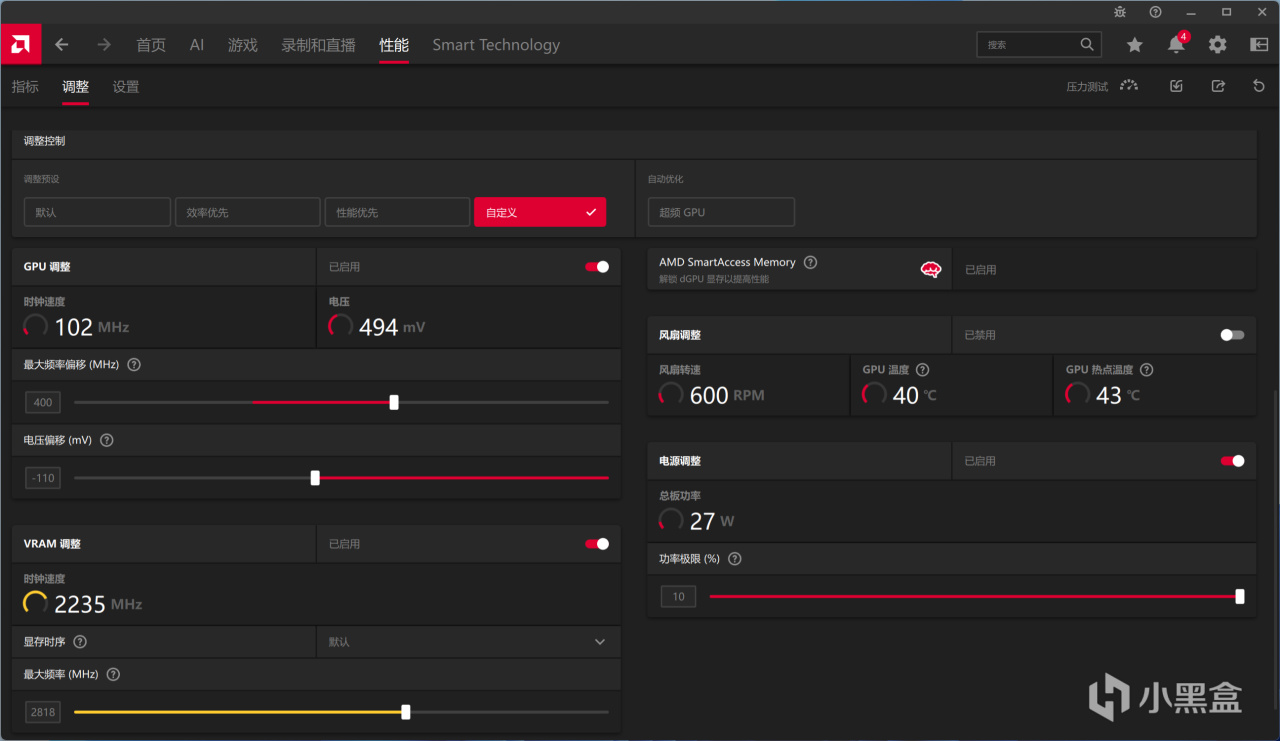Click the VRAM 最大频率 slider handle
This screenshot has height=741, width=1280.
405,712
